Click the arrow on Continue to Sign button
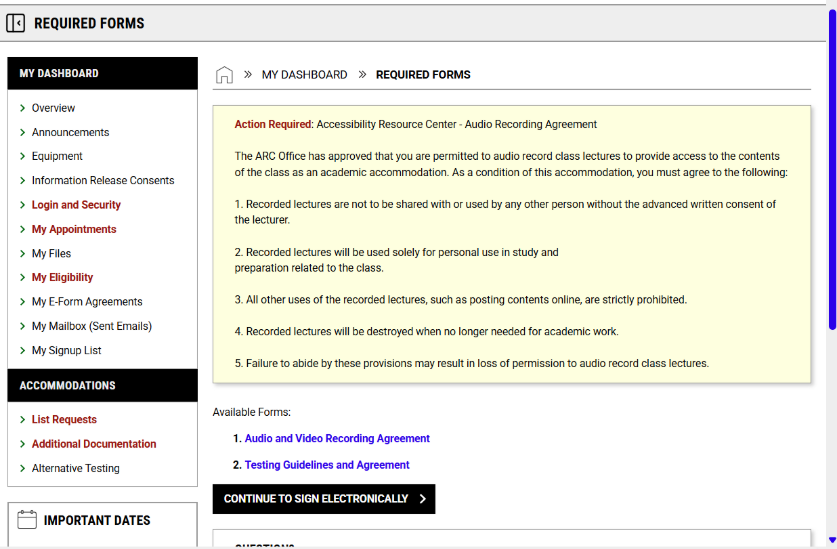This screenshot has width=837, height=549. click(423, 499)
